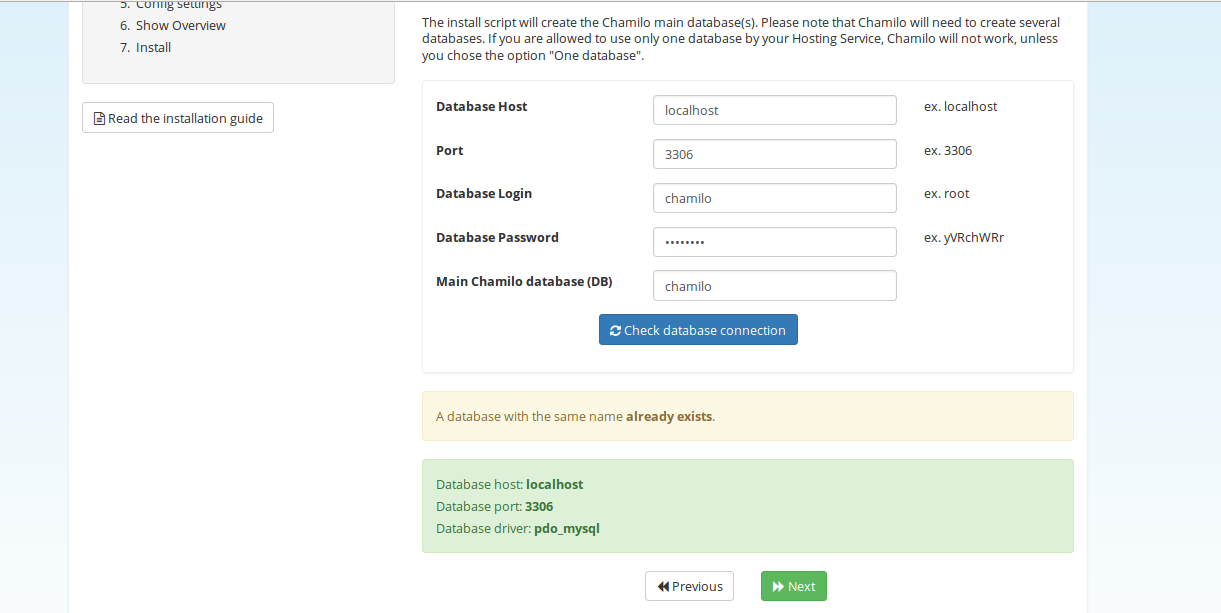This screenshot has height=613, width=1221.
Task: Click the Port field label
Action: pos(450,150)
